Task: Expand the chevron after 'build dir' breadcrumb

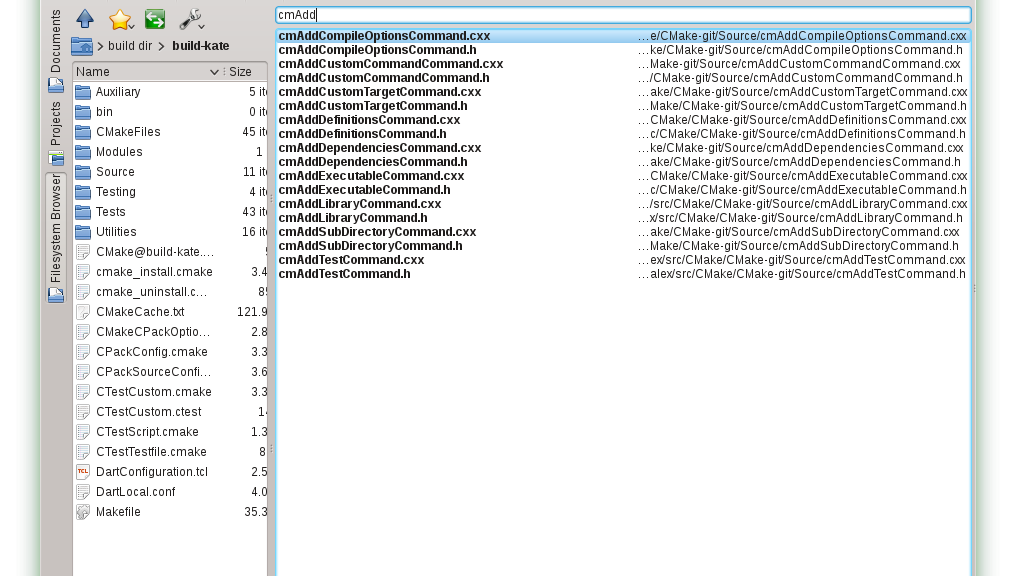Action: pyautogui.click(x=161, y=46)
